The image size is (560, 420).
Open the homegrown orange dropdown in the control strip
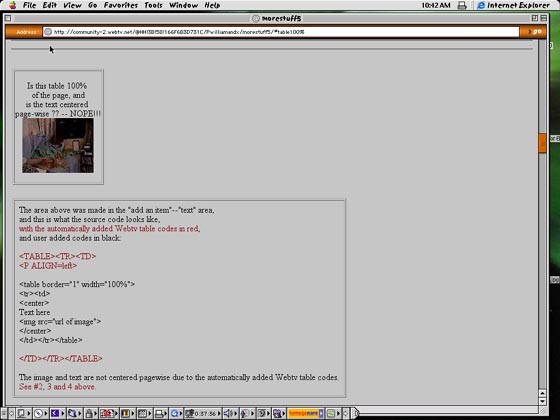pyautogui.click(x=306, y=414)
